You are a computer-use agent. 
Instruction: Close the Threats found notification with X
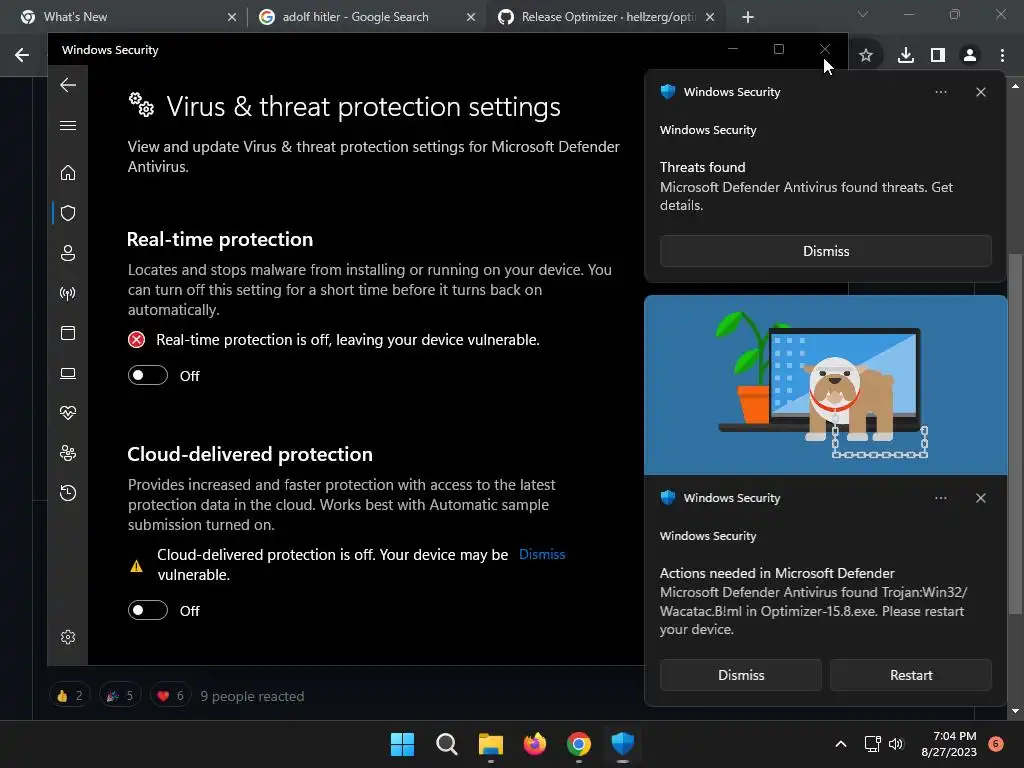point(980,92)
